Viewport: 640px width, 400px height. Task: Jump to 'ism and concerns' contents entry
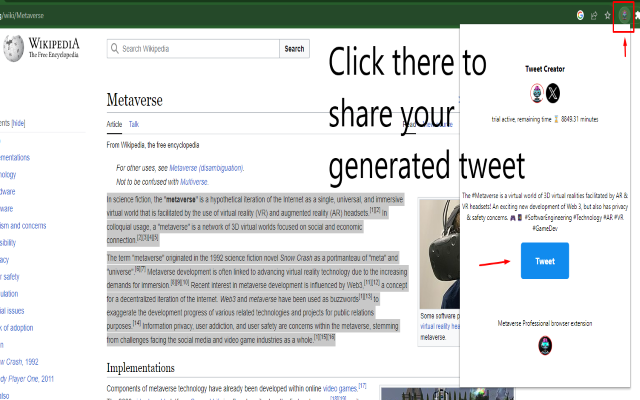coord(23,226)
